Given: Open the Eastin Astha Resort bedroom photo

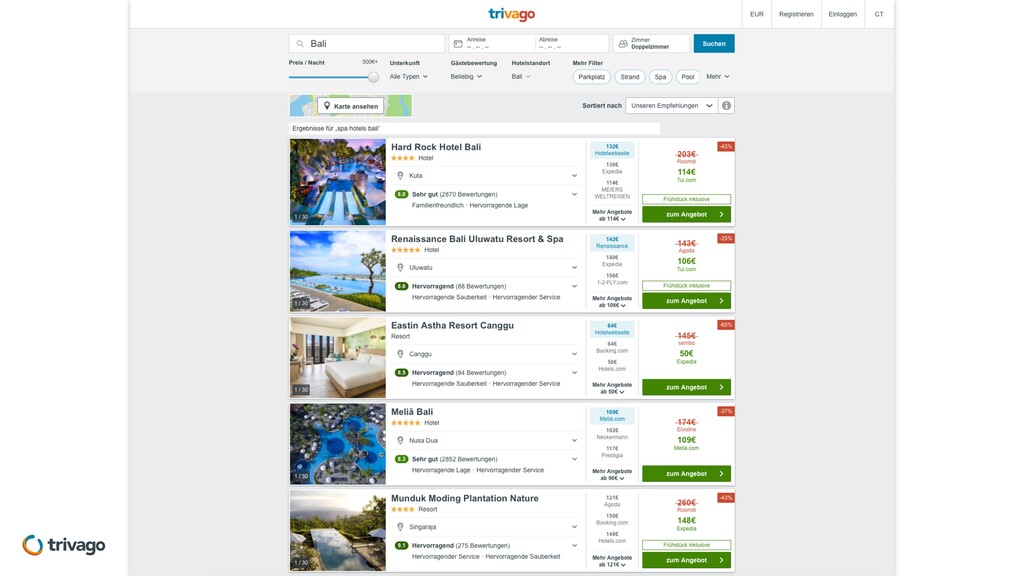Looking at the screenshot, I should point(338,358).
